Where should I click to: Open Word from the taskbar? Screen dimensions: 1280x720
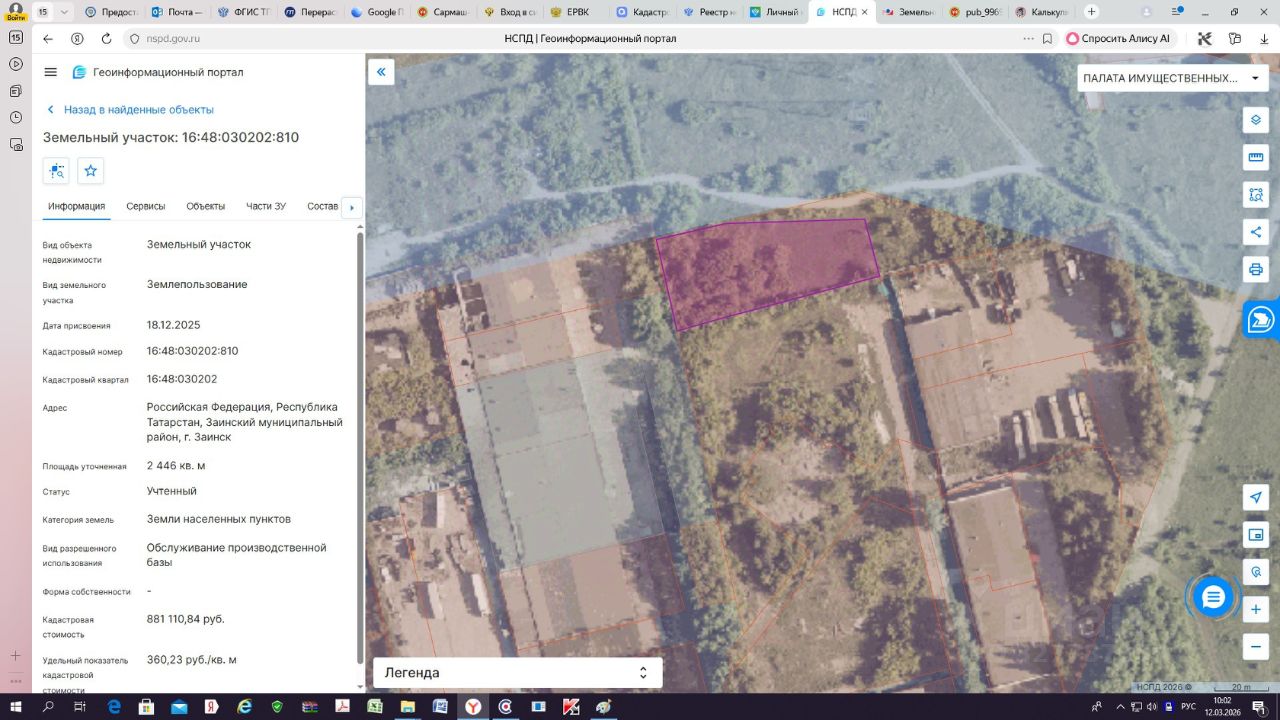pos(440,706)
